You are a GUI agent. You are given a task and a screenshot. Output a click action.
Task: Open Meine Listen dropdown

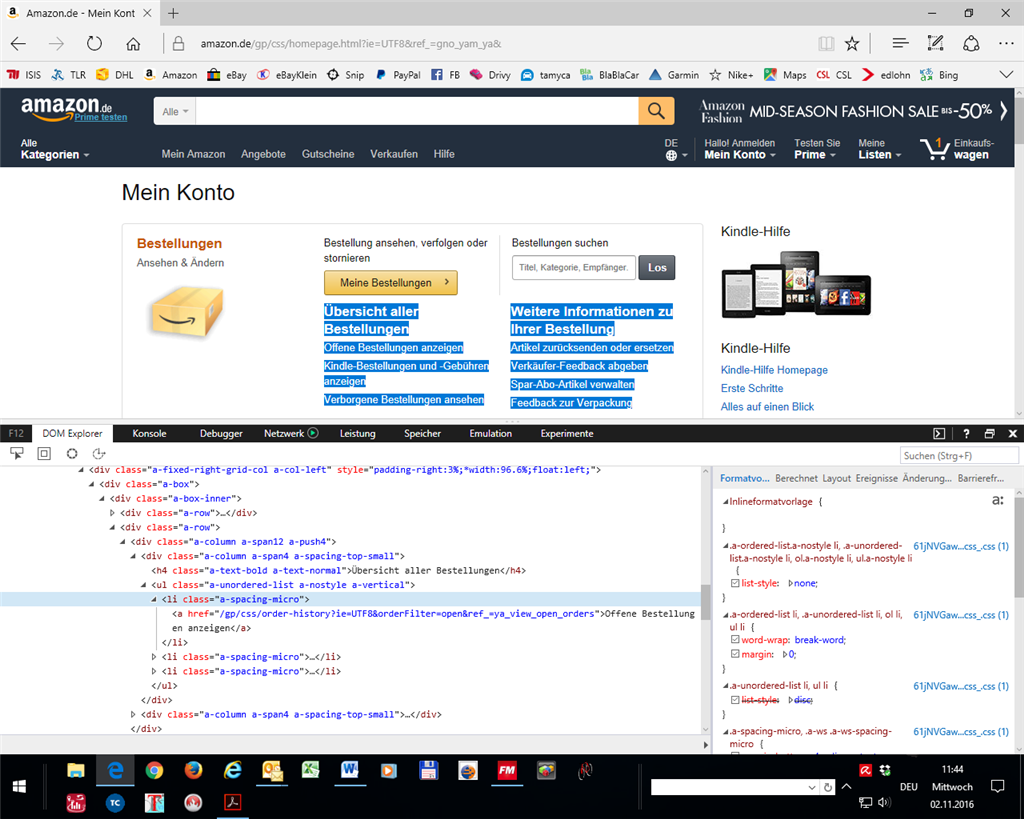pyautogui.click(x=880, y=149)
